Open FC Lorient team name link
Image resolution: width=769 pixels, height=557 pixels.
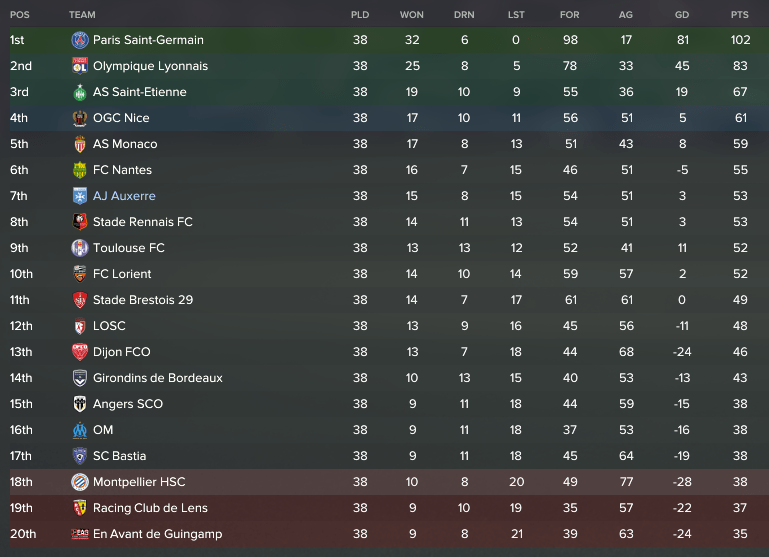click(122, 274)
